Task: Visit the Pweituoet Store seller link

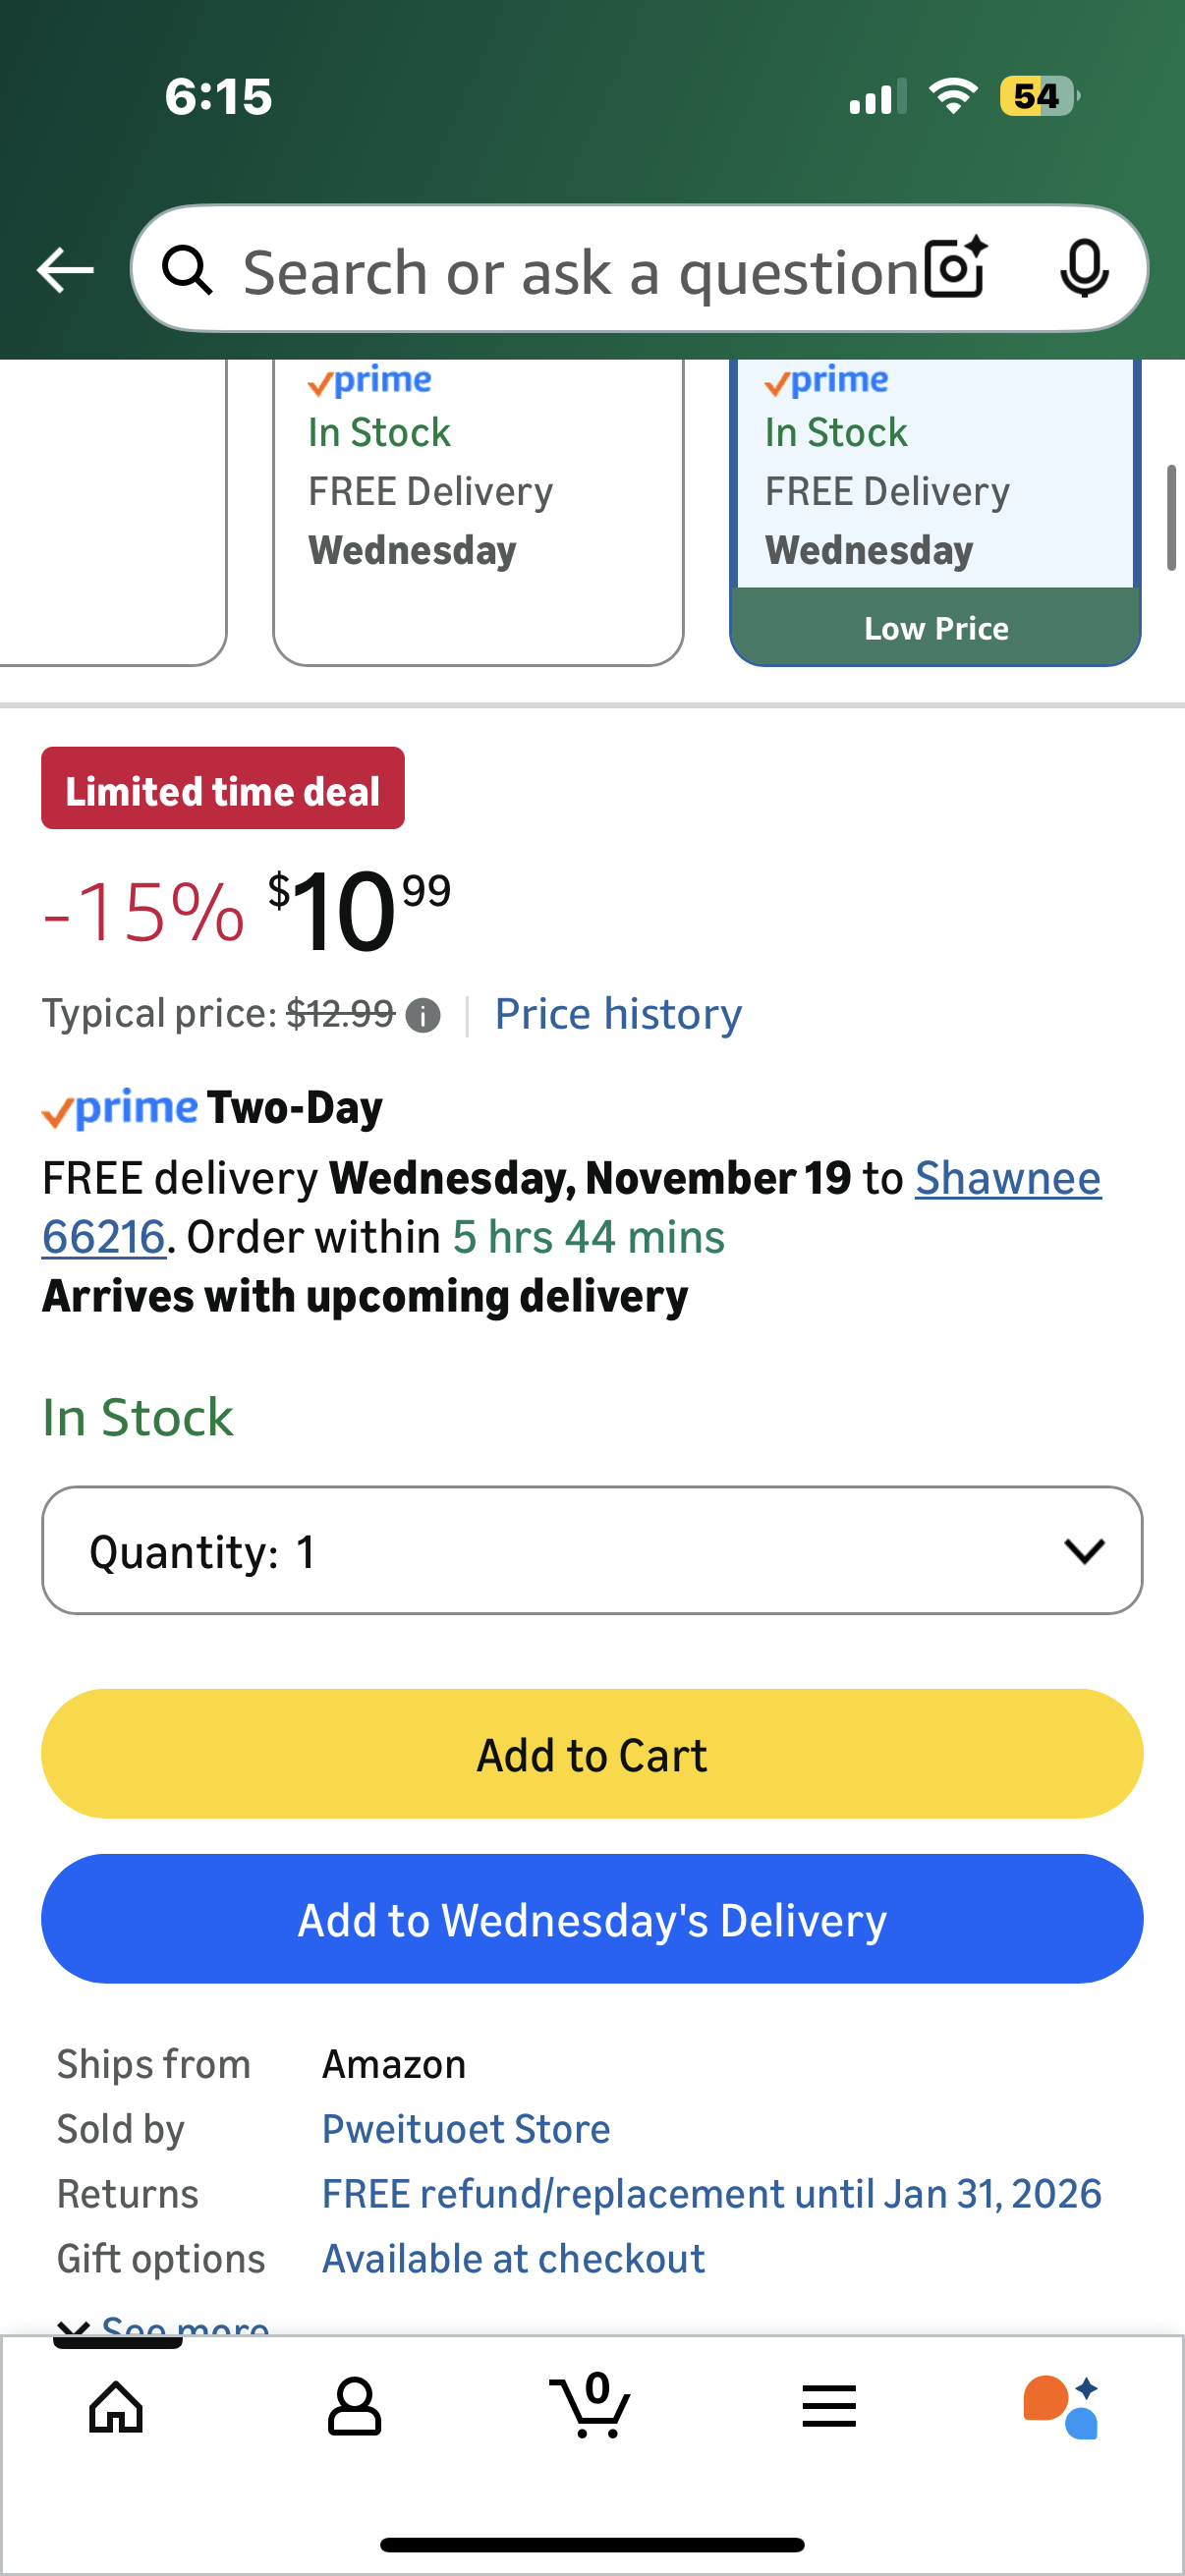Action: pos(466,2129)
